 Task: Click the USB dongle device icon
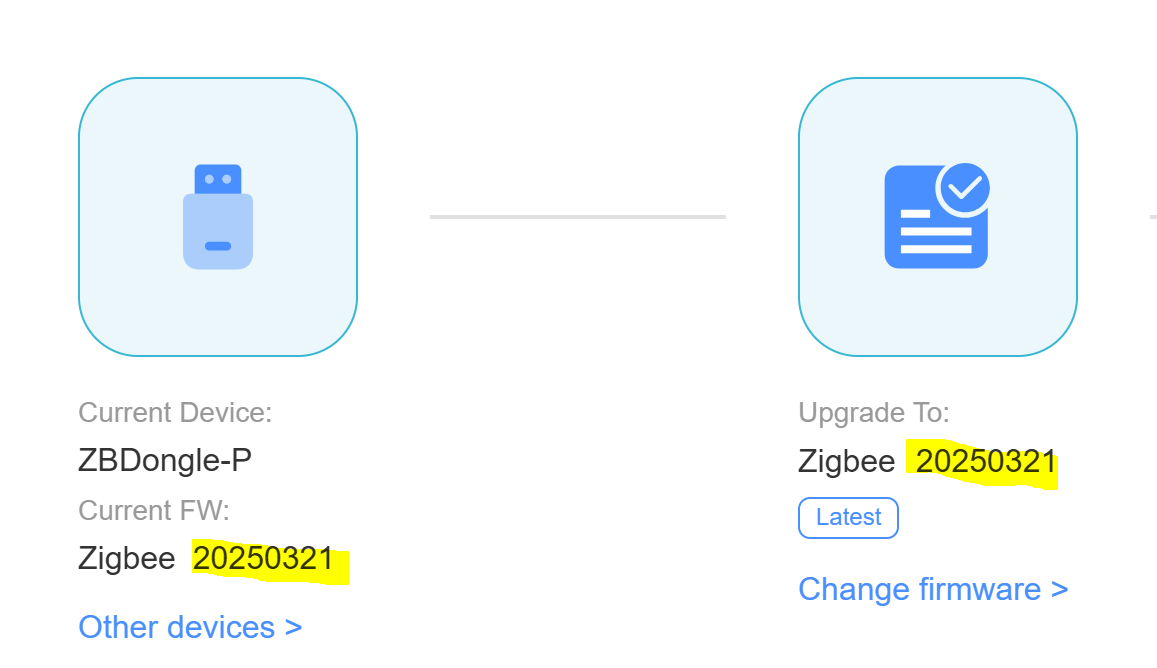tap(218, 217)
